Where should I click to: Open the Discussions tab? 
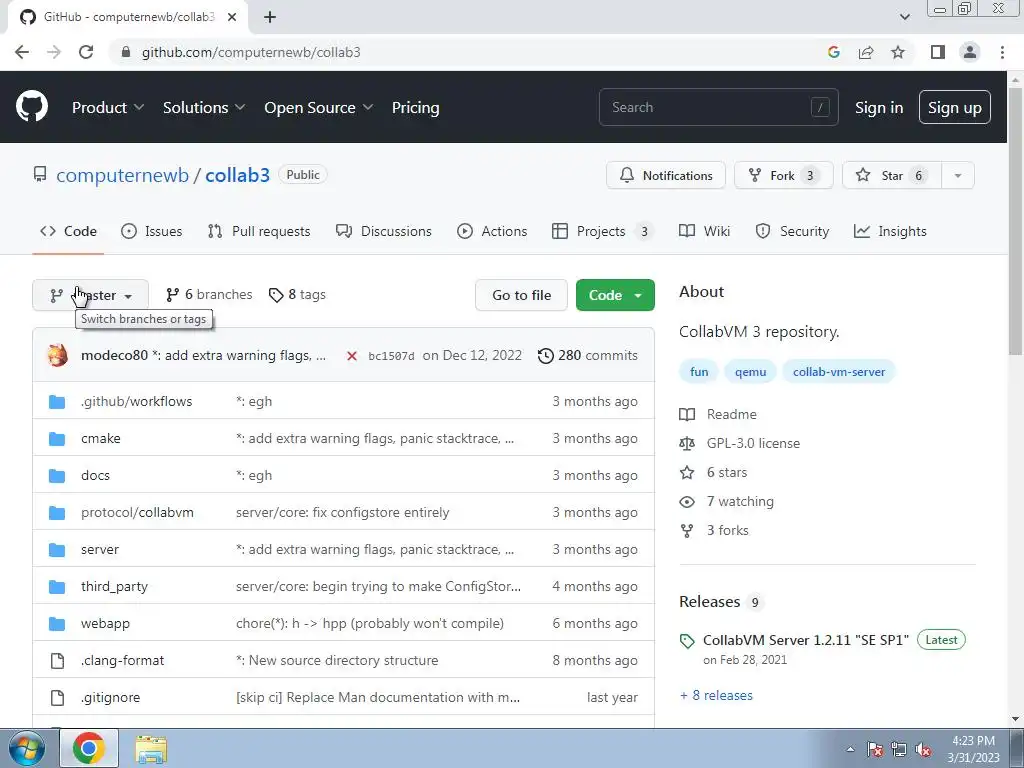[383, 231]
